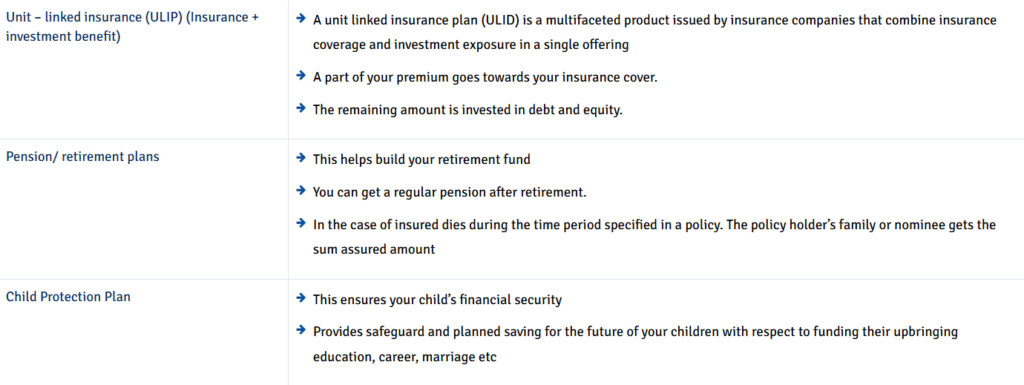Click text 'This helps build your retirement fund'
1024x385 pixels.
coord(422,159)
